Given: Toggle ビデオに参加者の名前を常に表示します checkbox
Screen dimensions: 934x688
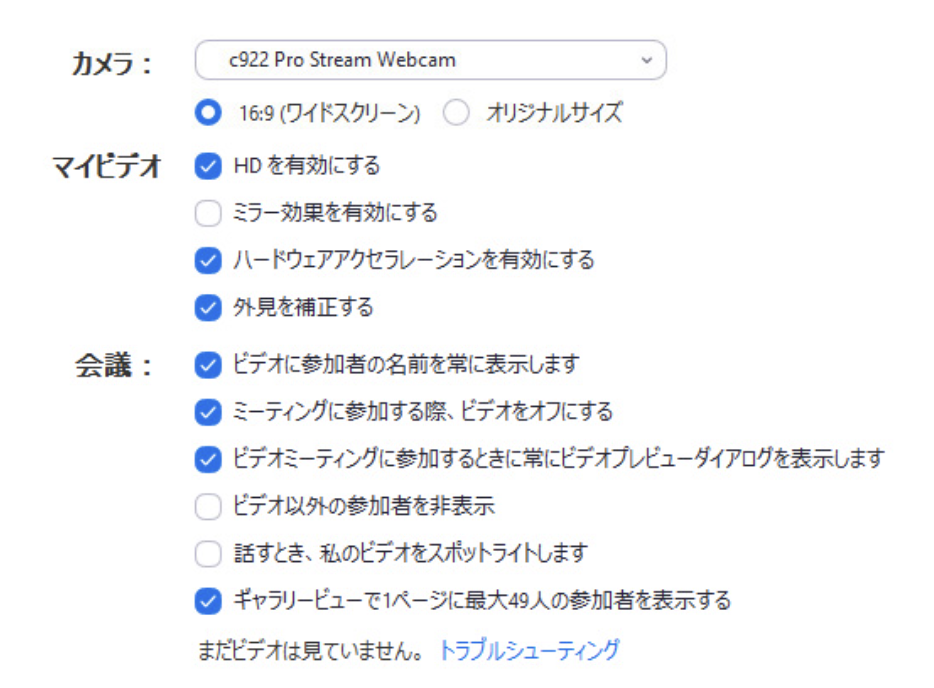Looking at the screenshot, I should [208, 365].
